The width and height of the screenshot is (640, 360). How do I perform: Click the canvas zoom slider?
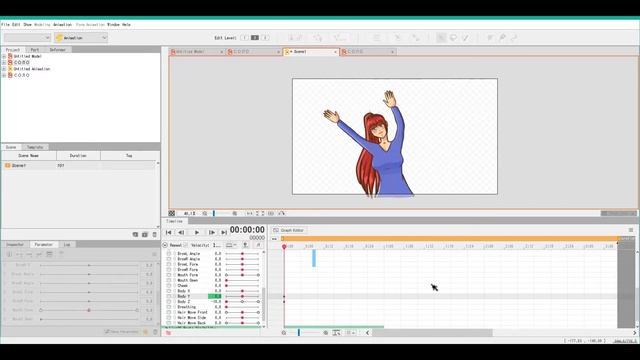[x=220, y=213]
